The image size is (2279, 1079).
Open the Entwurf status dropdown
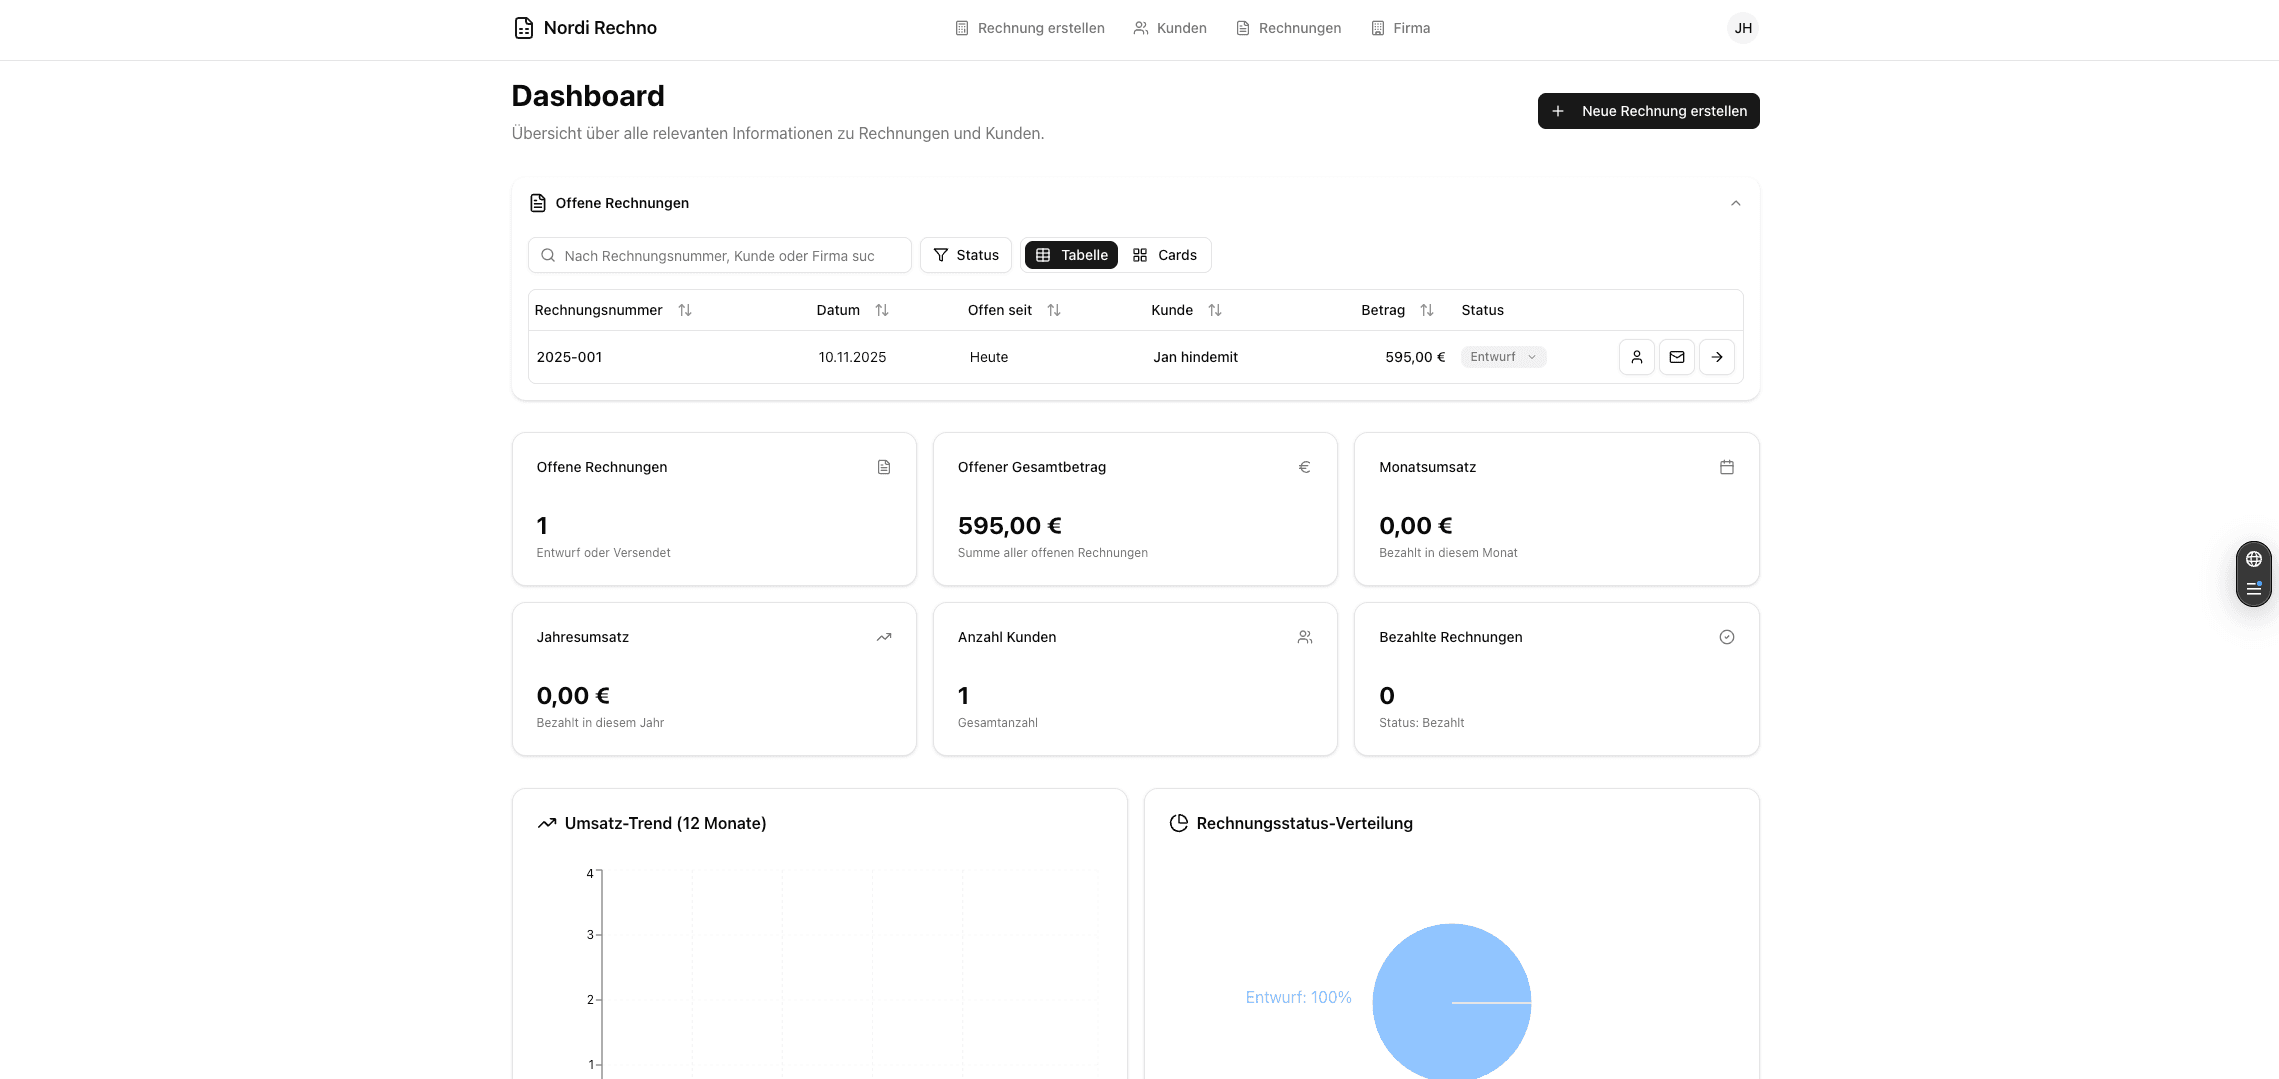coord(1503,357)
